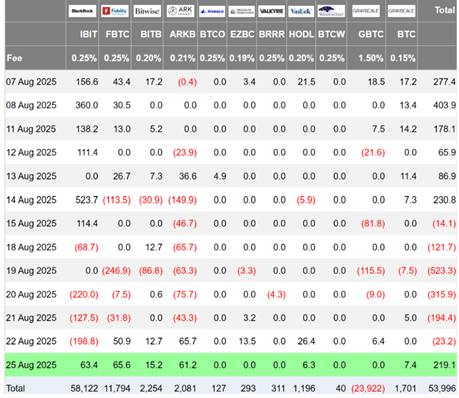Click the Total row label at bottom

[x=15, y=389]
